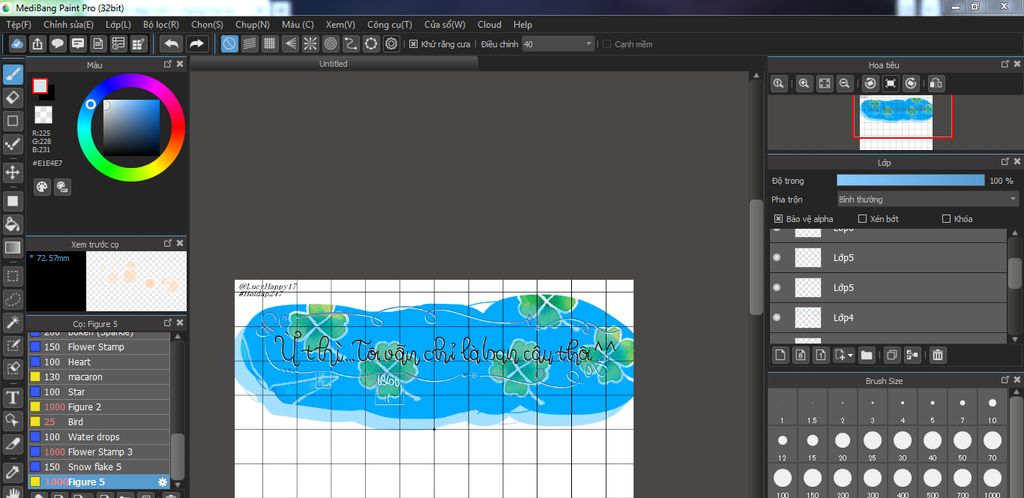Select the macaron brush
1024x498 pixels.
[99, 377]
